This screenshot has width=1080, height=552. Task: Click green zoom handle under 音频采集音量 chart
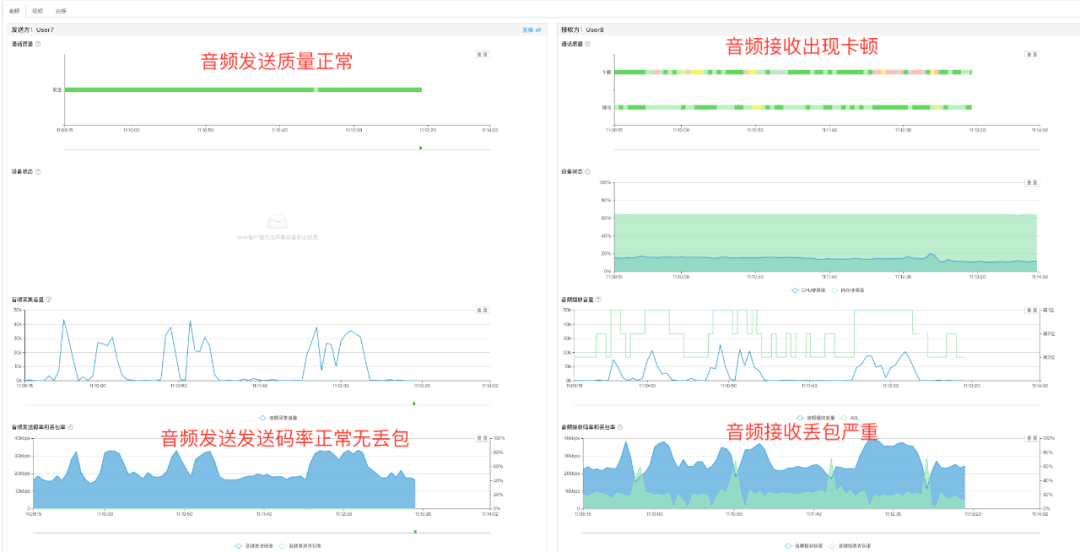(x=414, y=403)
